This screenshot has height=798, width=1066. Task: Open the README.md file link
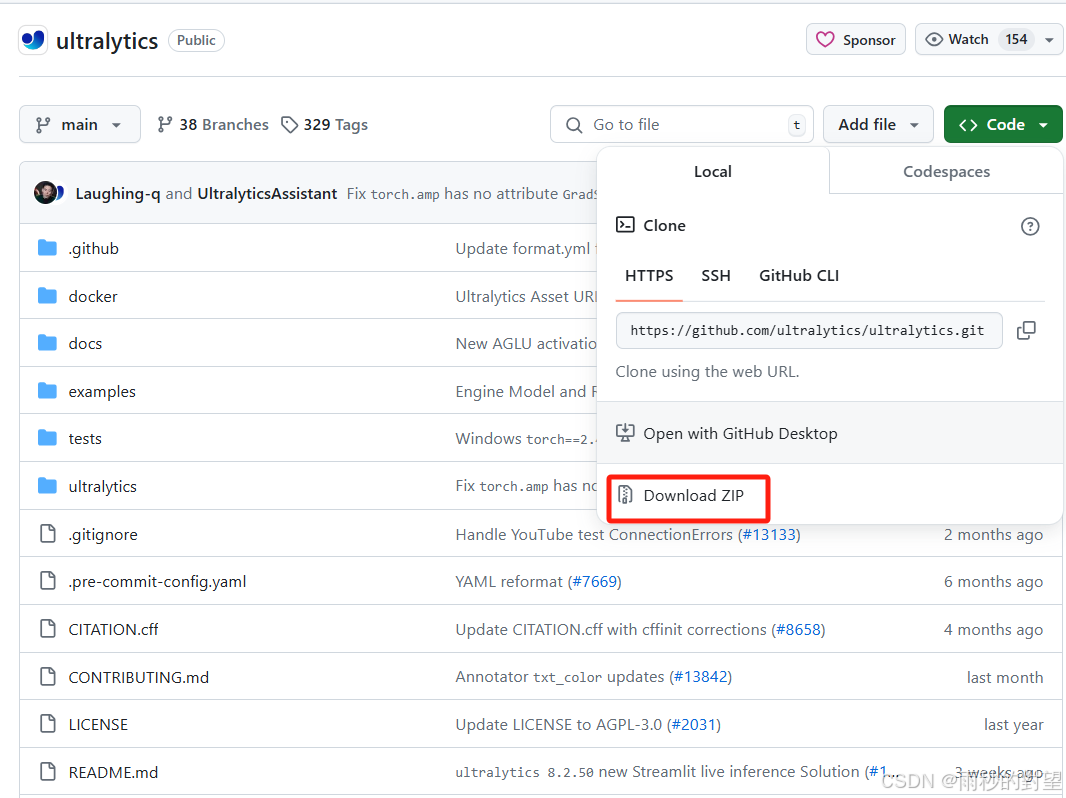point(114,772)
